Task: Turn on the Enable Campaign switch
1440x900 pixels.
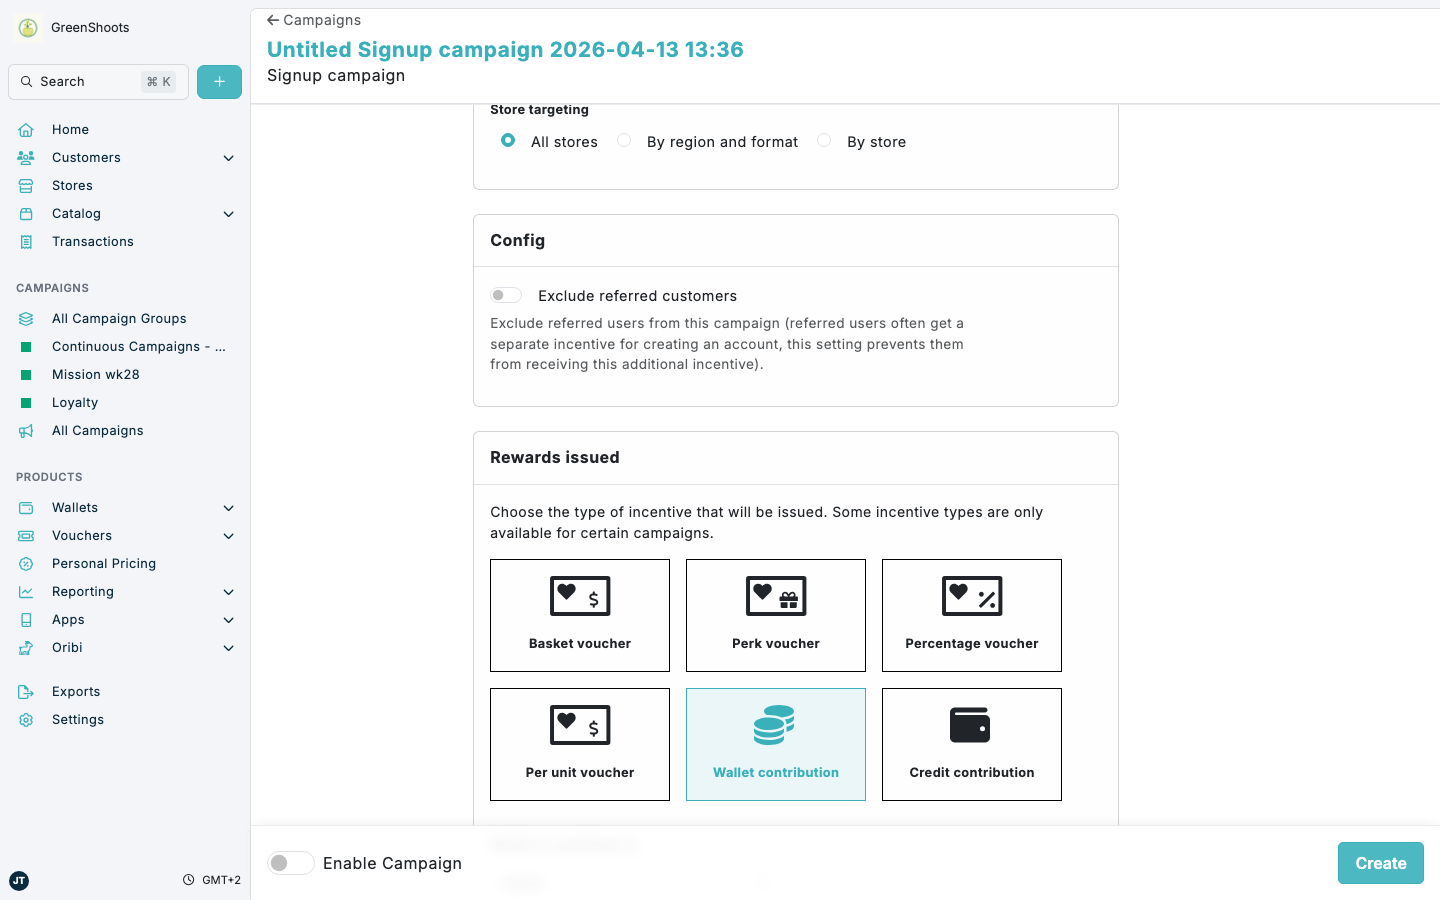Action: point(290,862)
